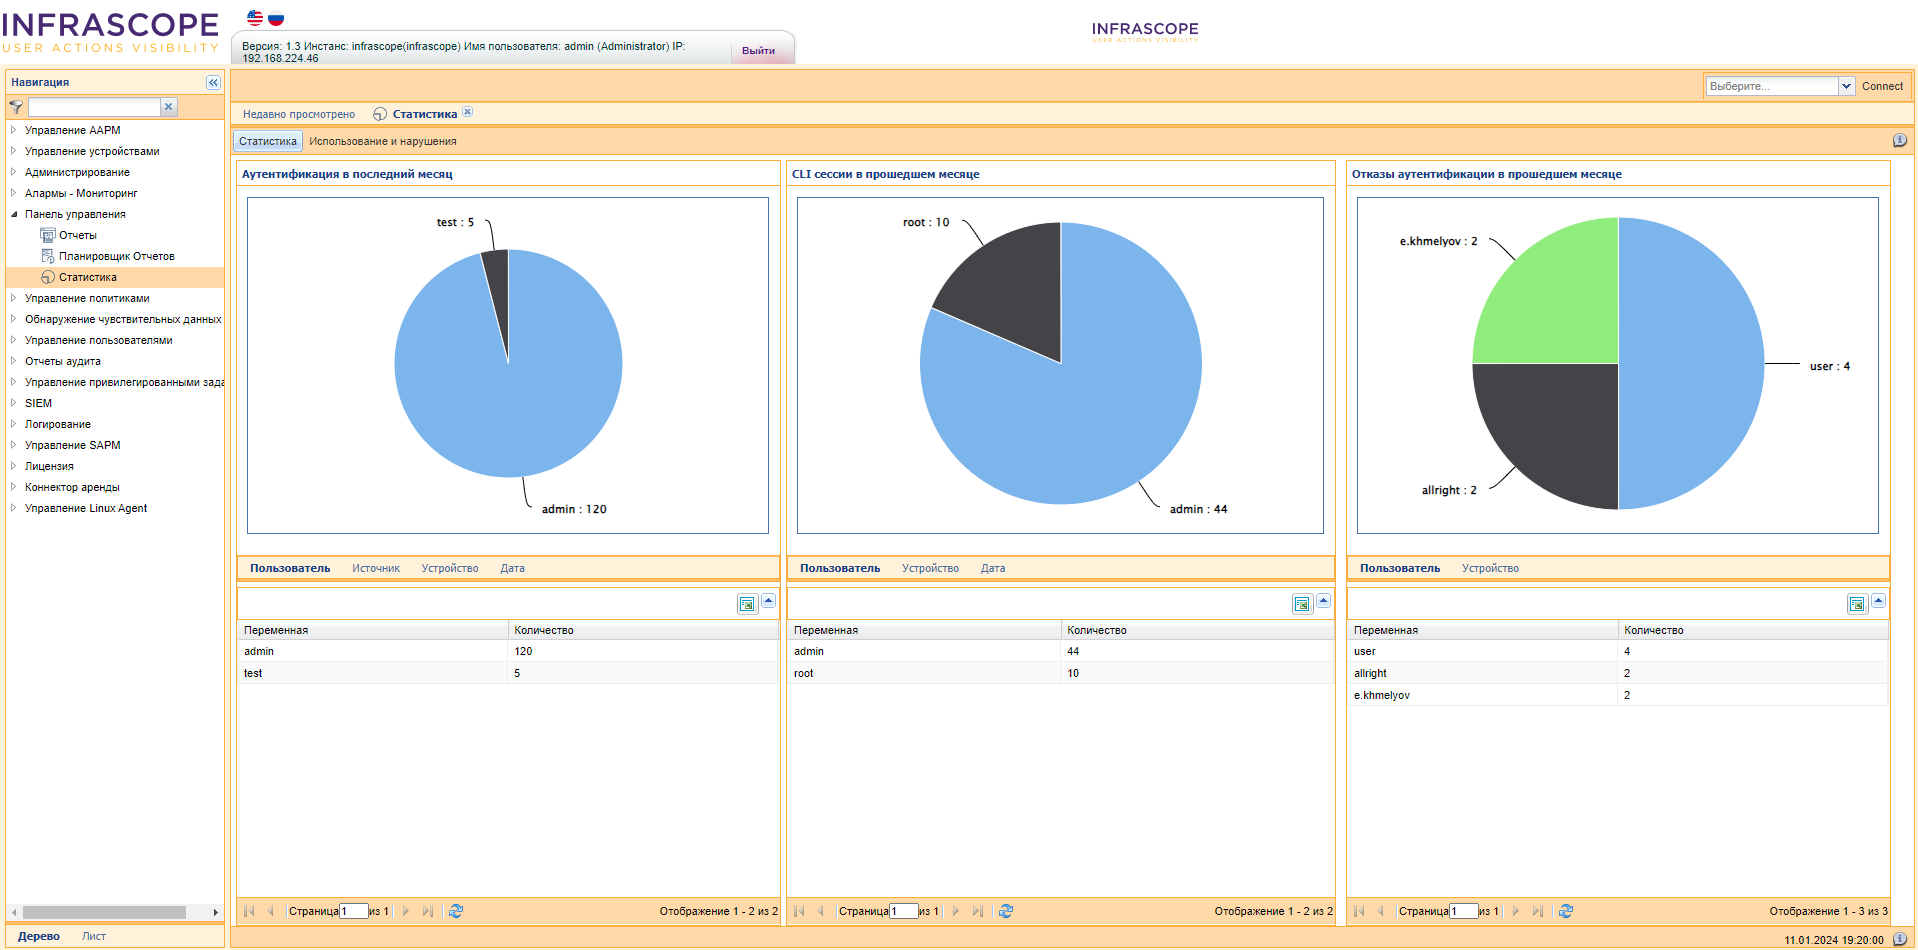Image resolution: width=1918 pixels, height=950 pixels.
Task: Select the Статистика sub-tab
Action: tap(268, 141)
